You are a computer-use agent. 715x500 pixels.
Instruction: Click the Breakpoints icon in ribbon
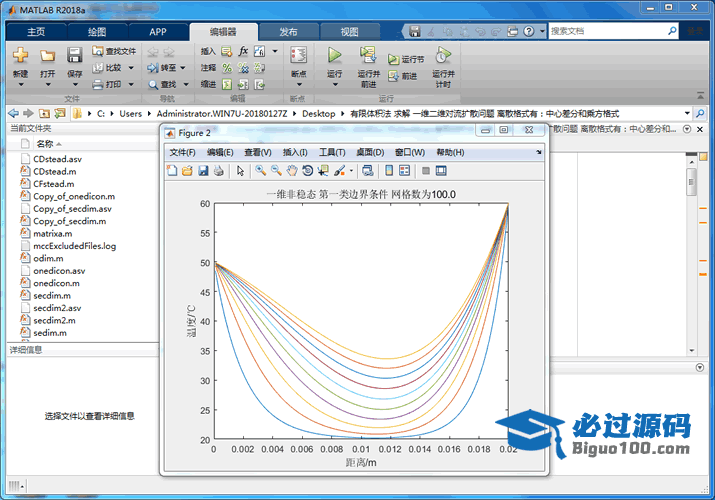[x=299, y=55]
